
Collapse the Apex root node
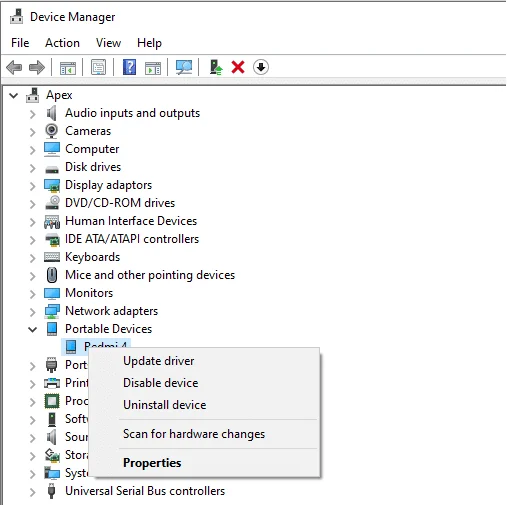point(13,96)
